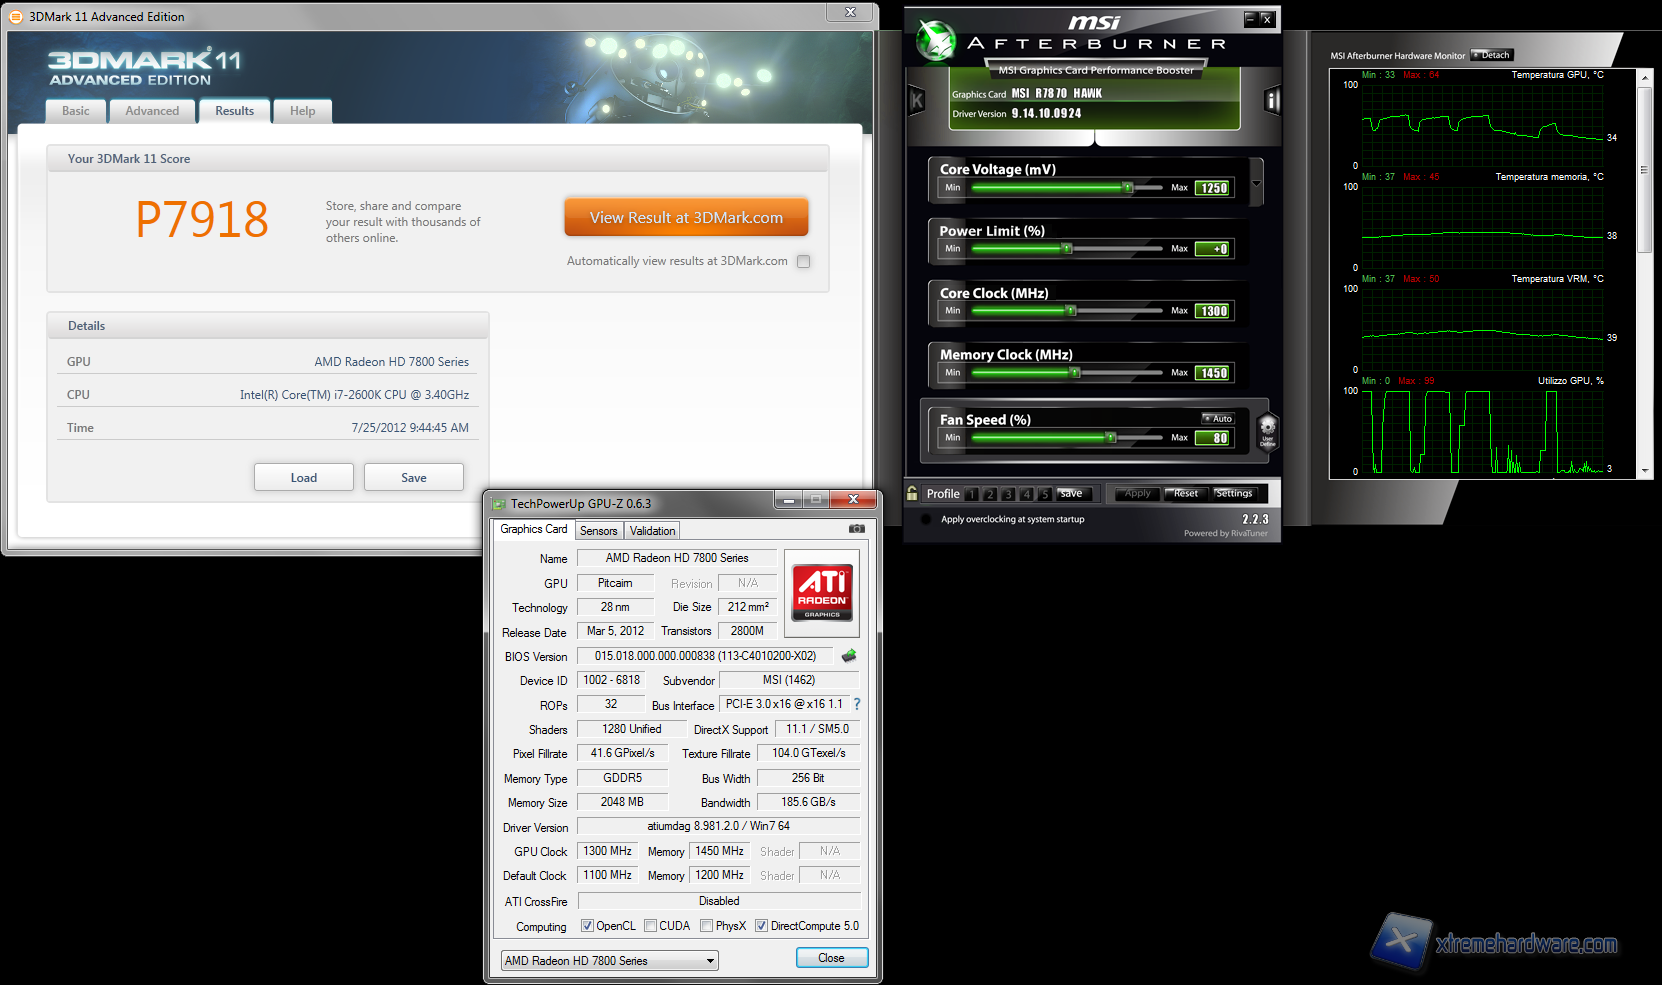Click View Result at 3DMark.com button

coord(686,217)
